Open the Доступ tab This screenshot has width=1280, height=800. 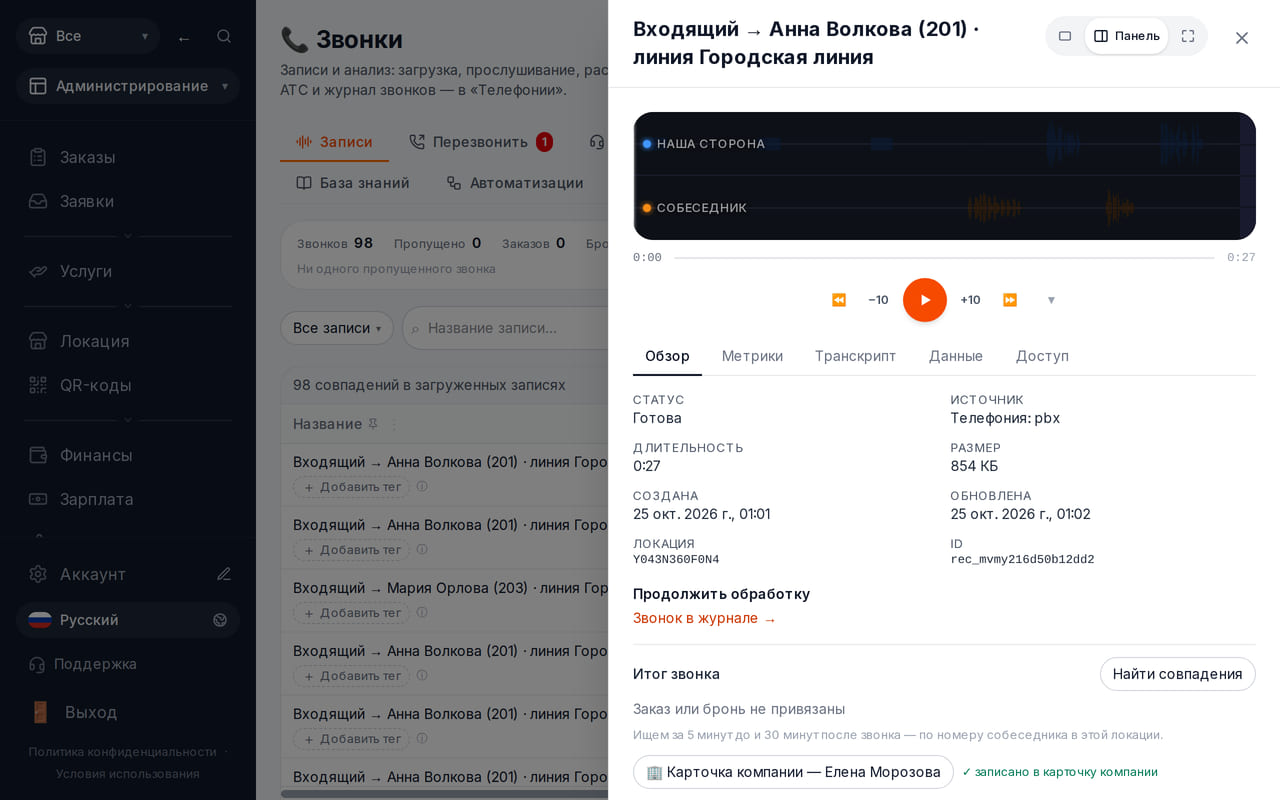coord(1042,356)
